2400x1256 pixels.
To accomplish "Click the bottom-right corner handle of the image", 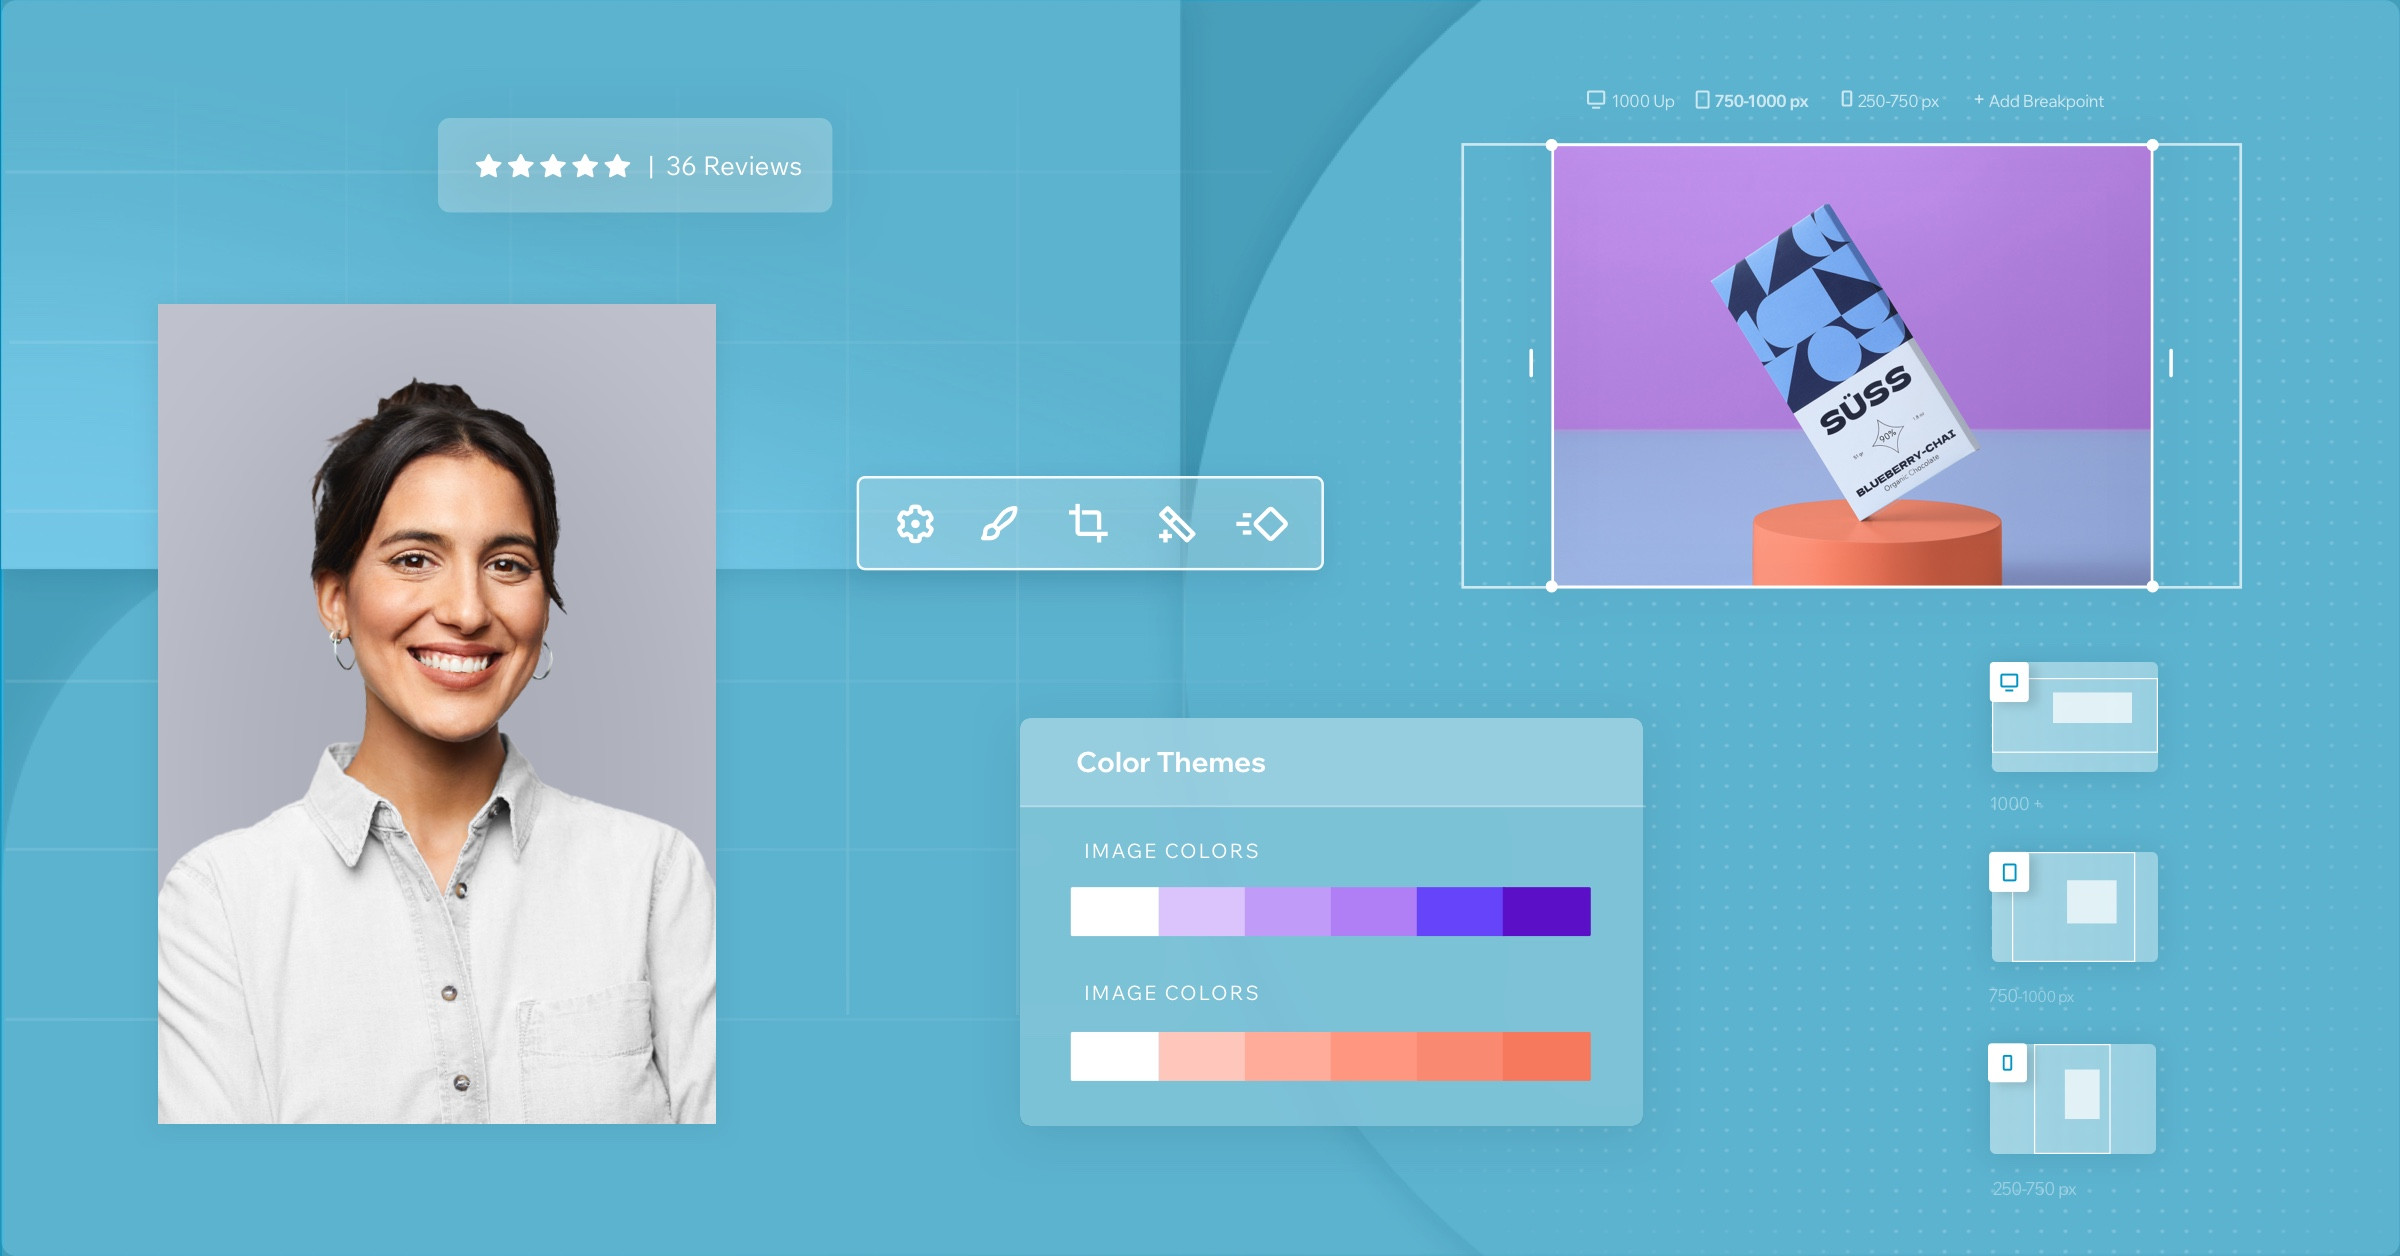I will 2153,587.
